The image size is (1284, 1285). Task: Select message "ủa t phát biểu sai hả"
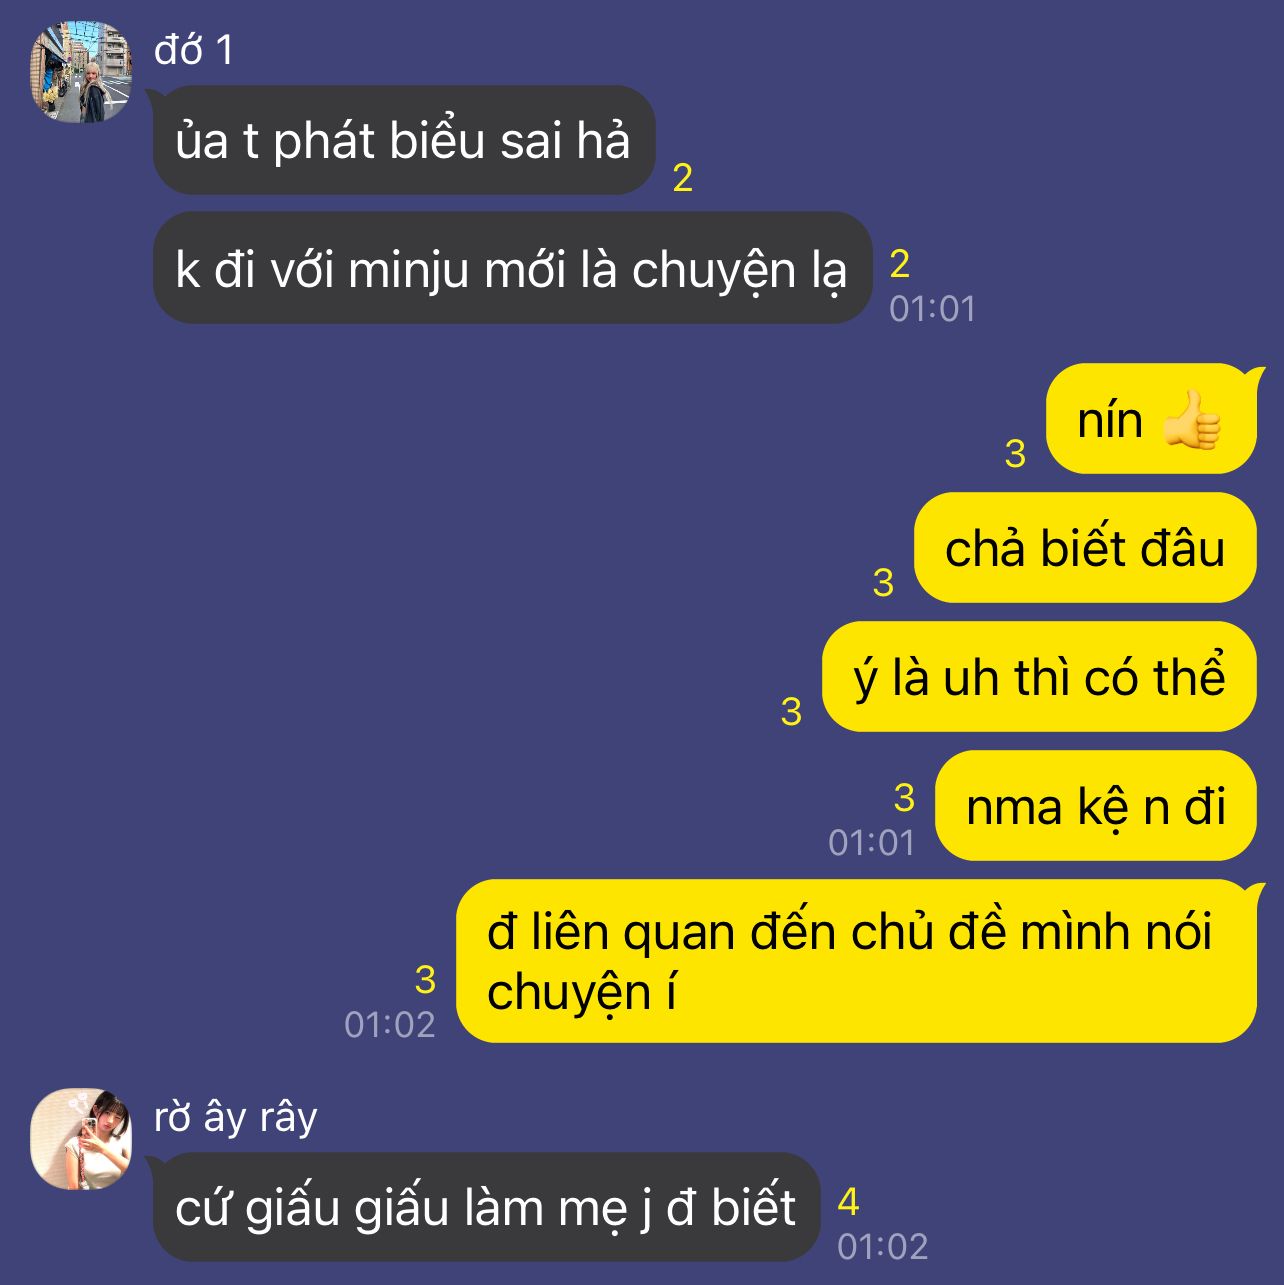pos(404,140)
